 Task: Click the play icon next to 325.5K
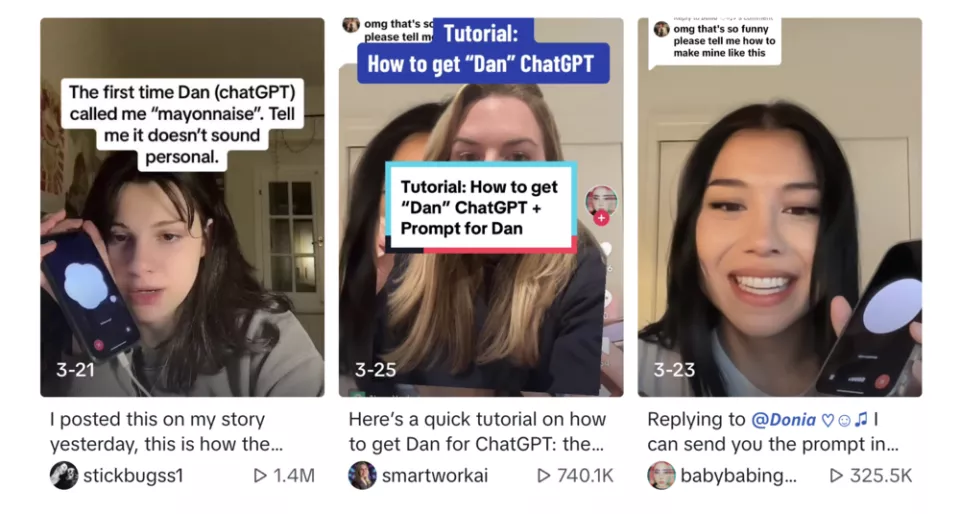[836, 475]
